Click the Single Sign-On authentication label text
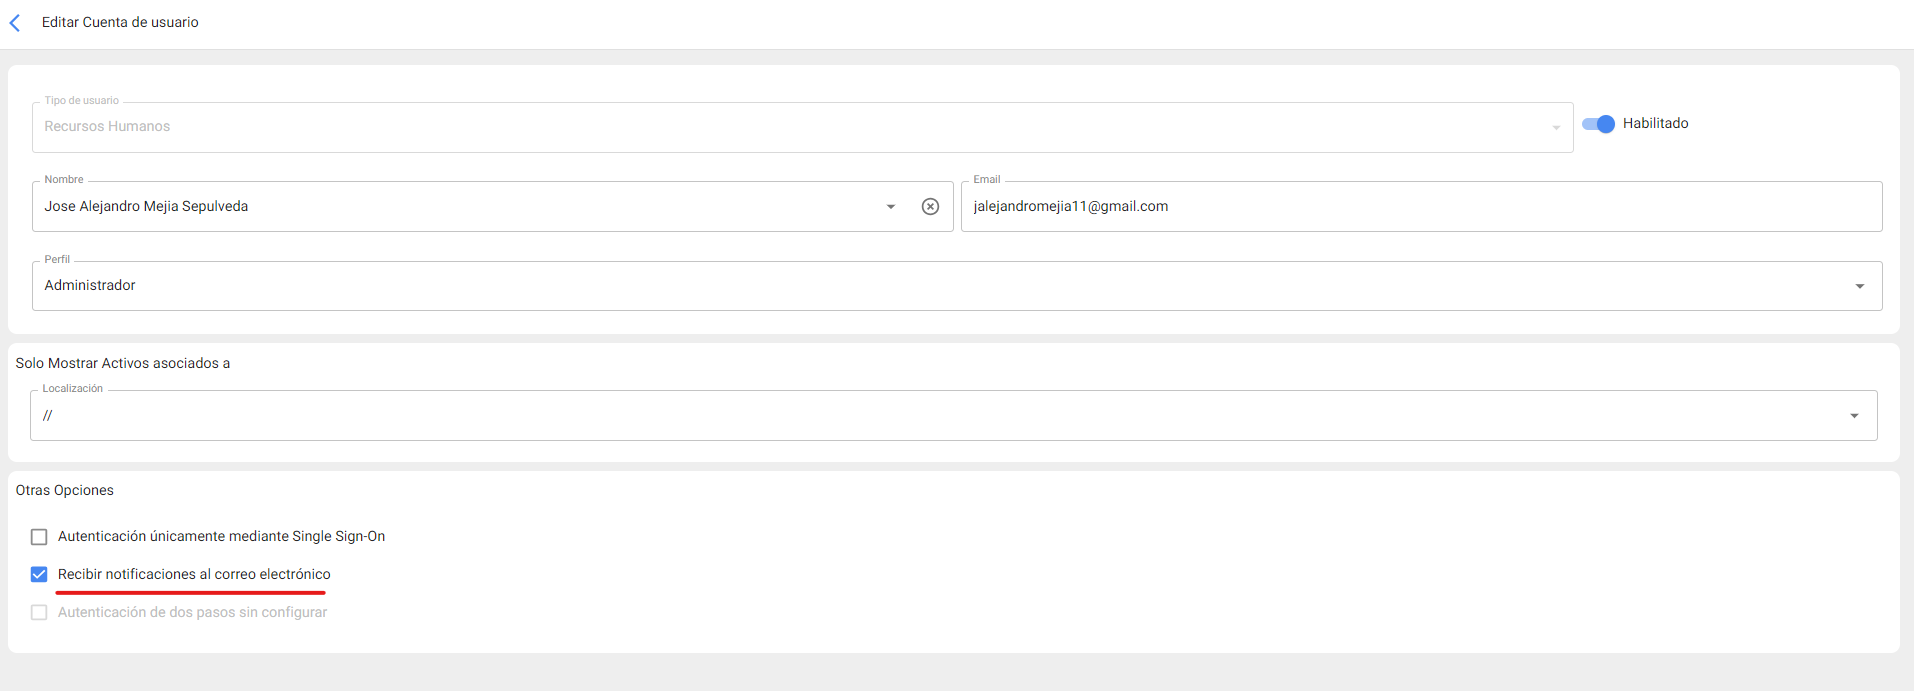 coord(221,537)
